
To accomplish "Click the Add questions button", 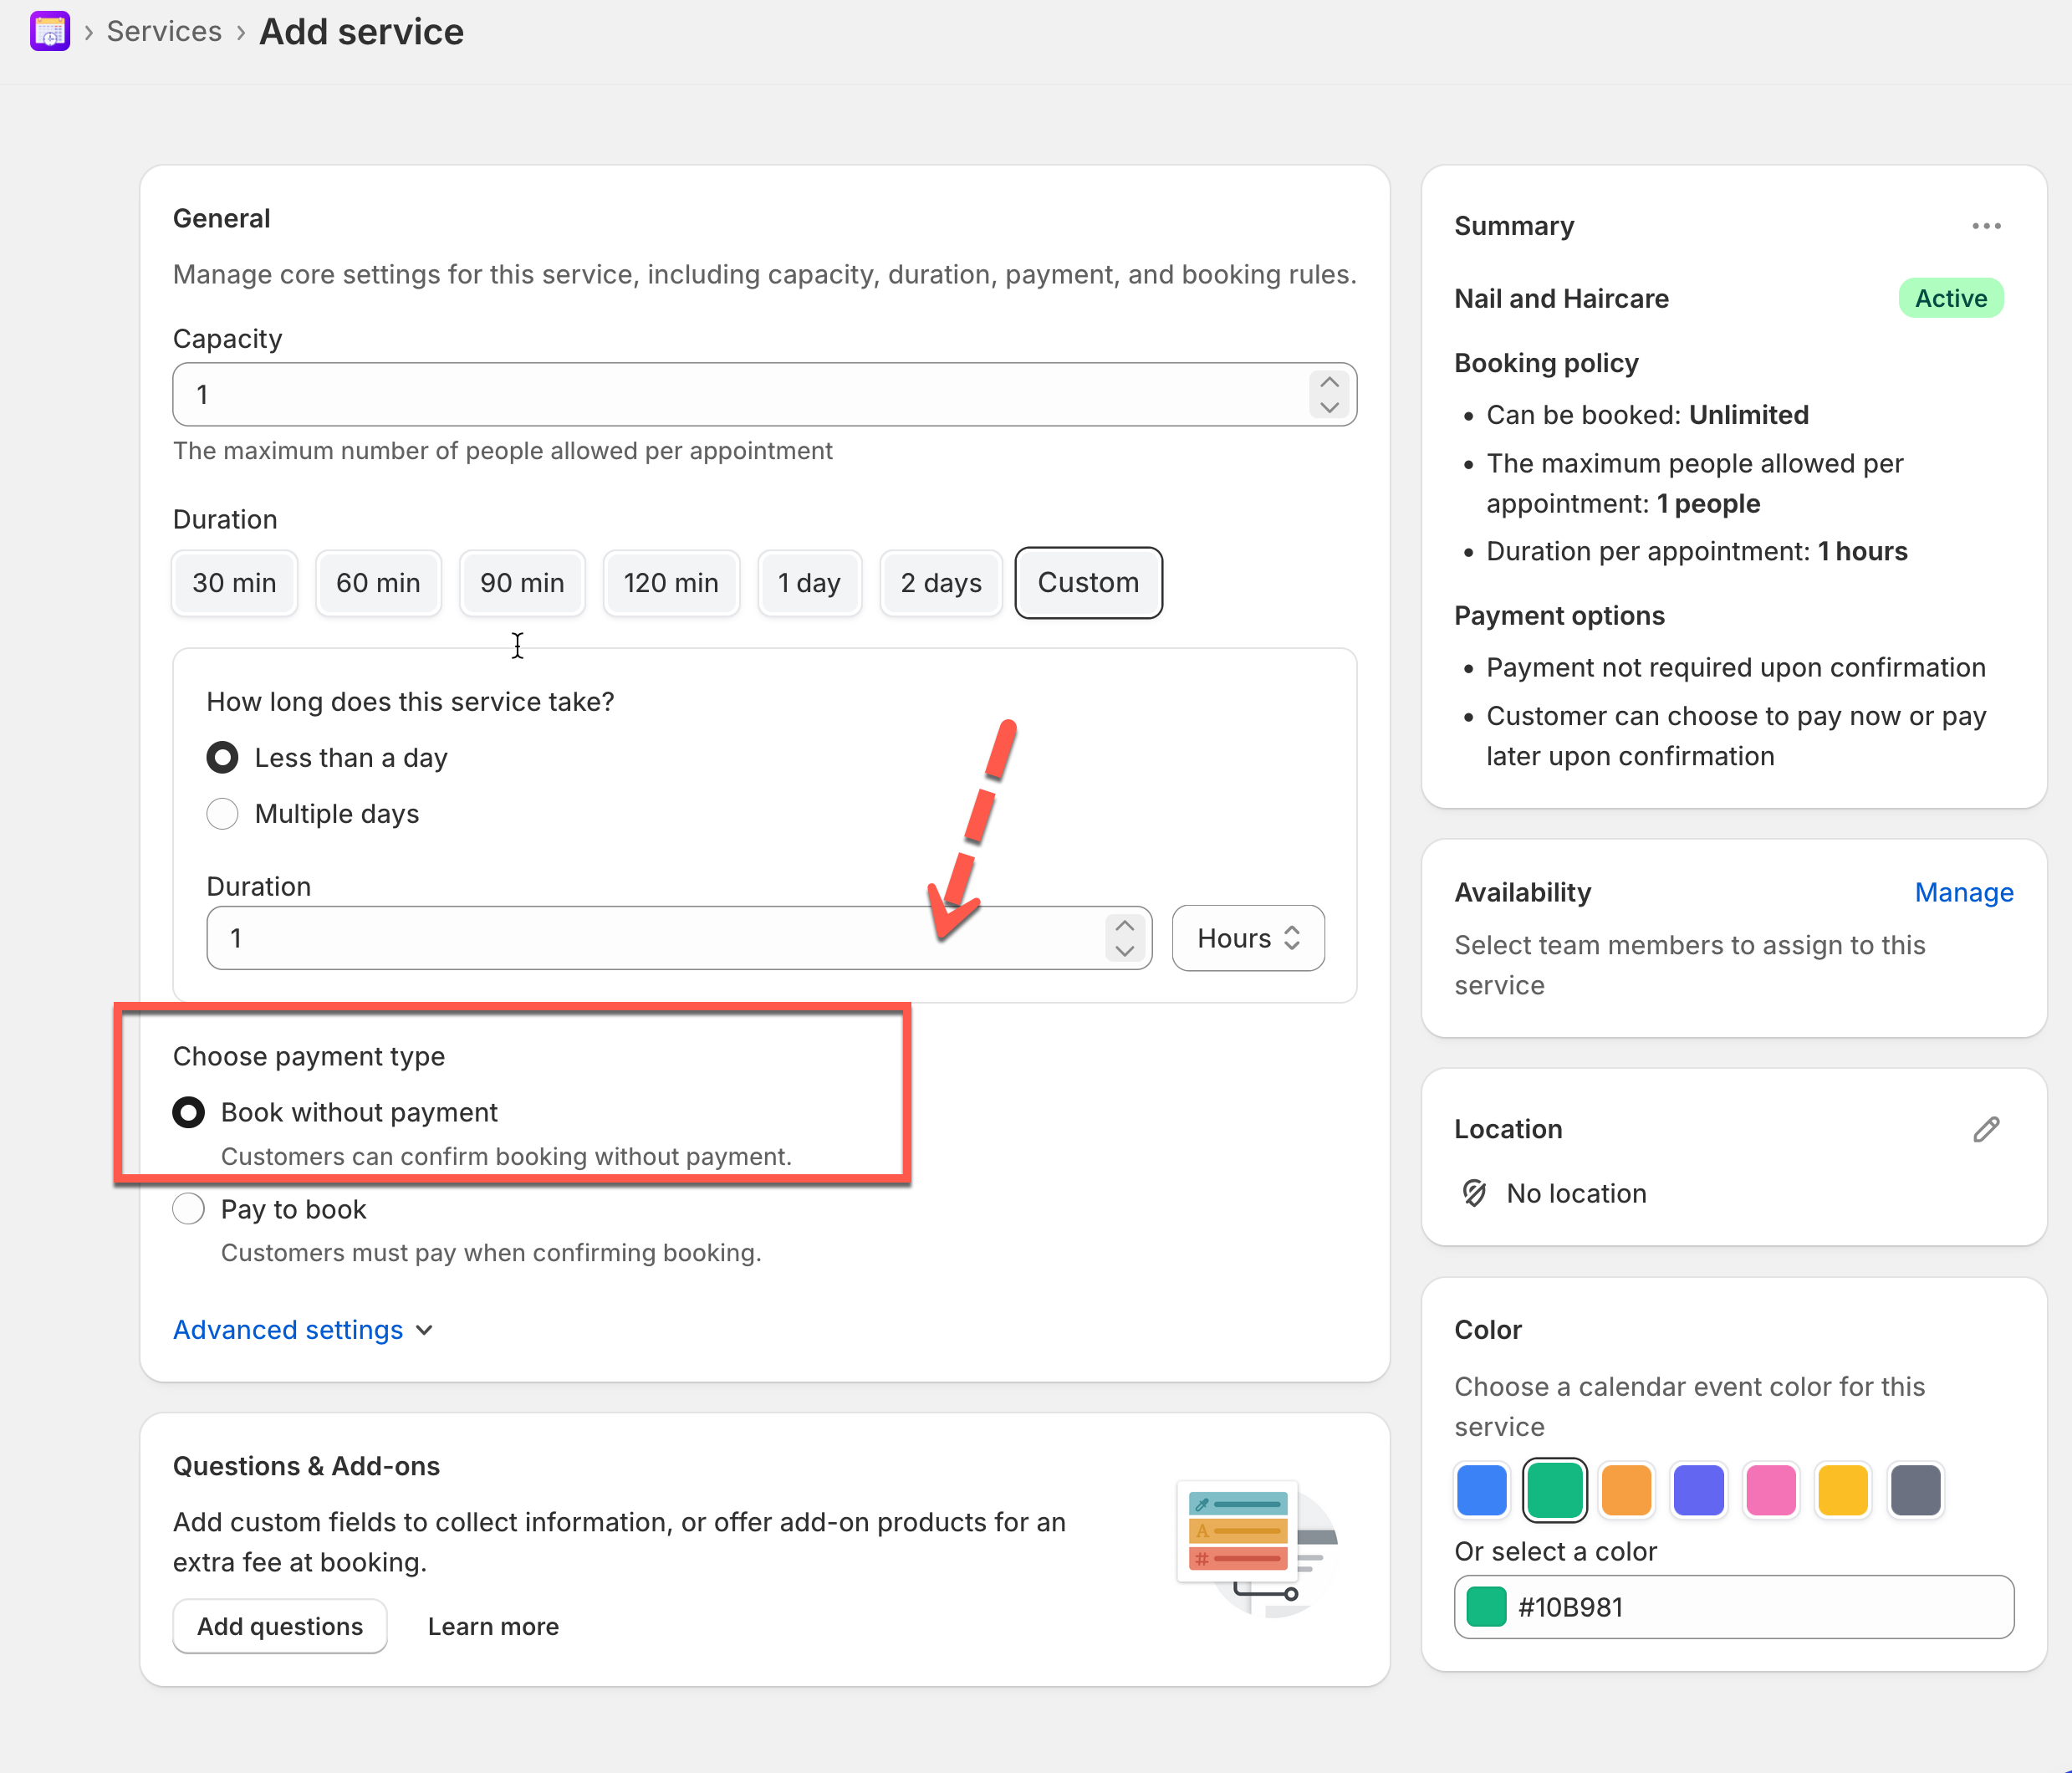I will click(279, 1626).
